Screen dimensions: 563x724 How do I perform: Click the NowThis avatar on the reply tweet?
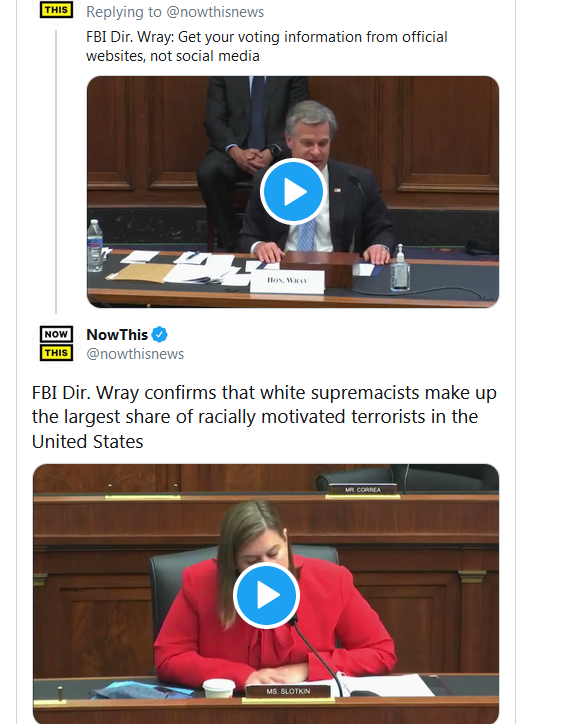(56, 9)
